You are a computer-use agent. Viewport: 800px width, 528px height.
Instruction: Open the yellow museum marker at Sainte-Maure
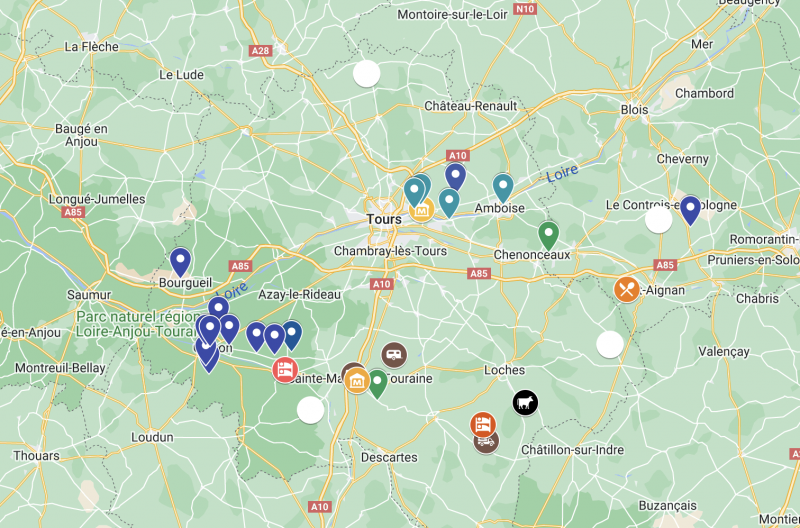[x=357, y=381]
